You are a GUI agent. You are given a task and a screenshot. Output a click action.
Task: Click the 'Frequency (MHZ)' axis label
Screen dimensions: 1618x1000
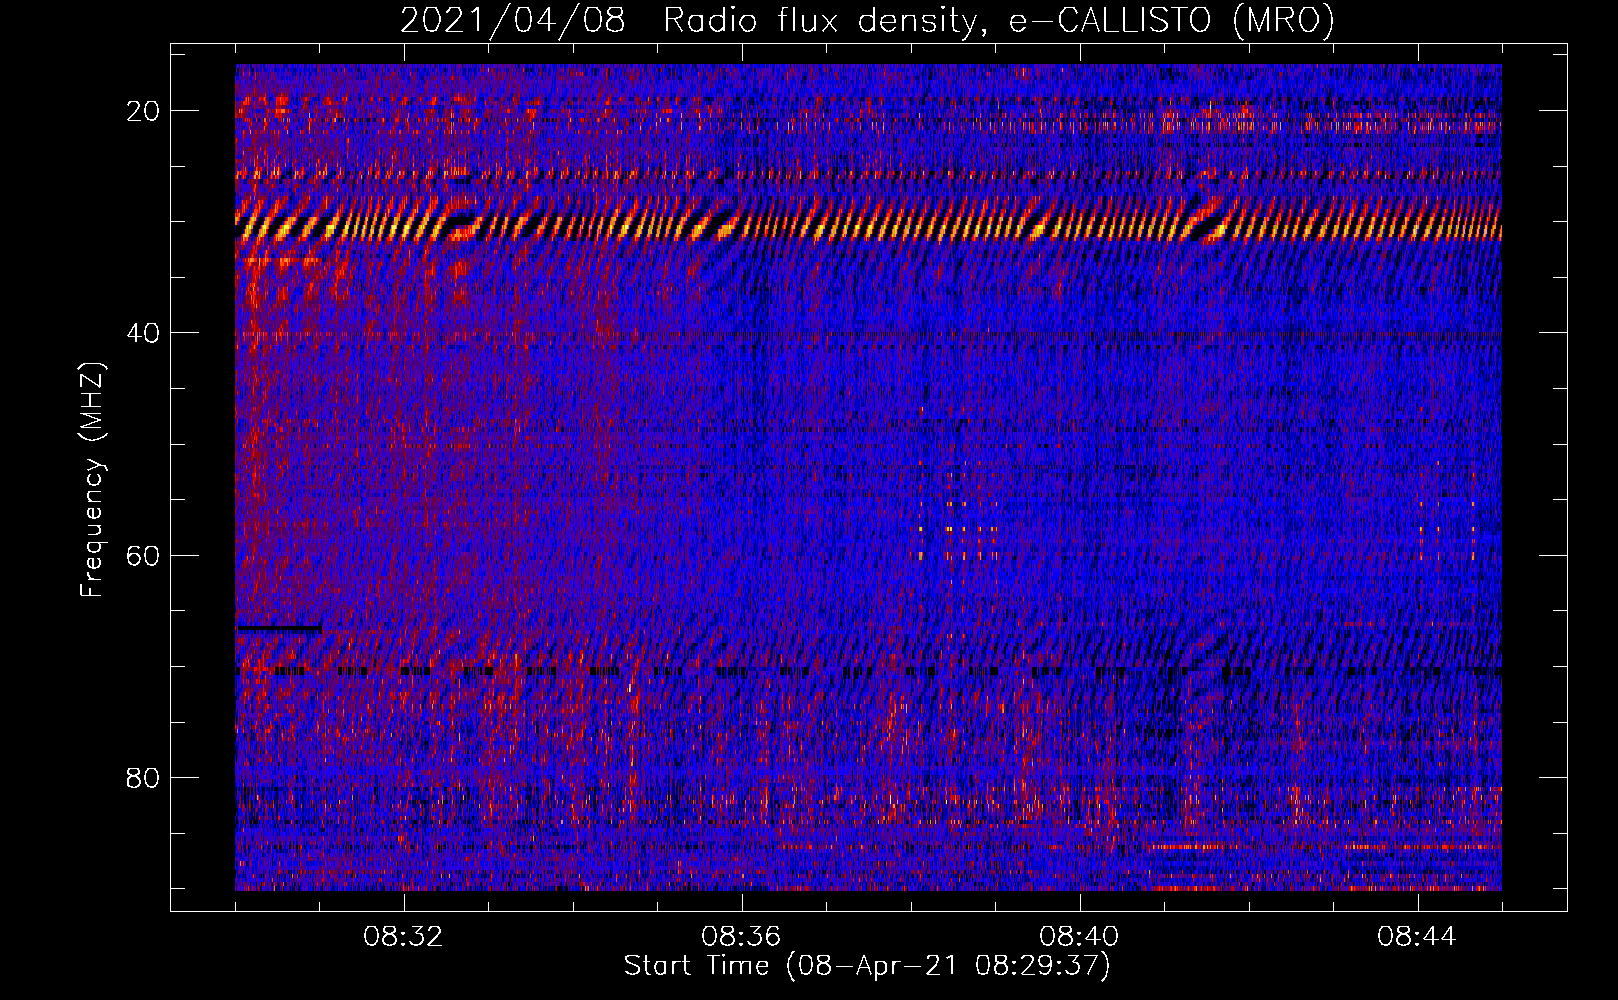[92, 480]
